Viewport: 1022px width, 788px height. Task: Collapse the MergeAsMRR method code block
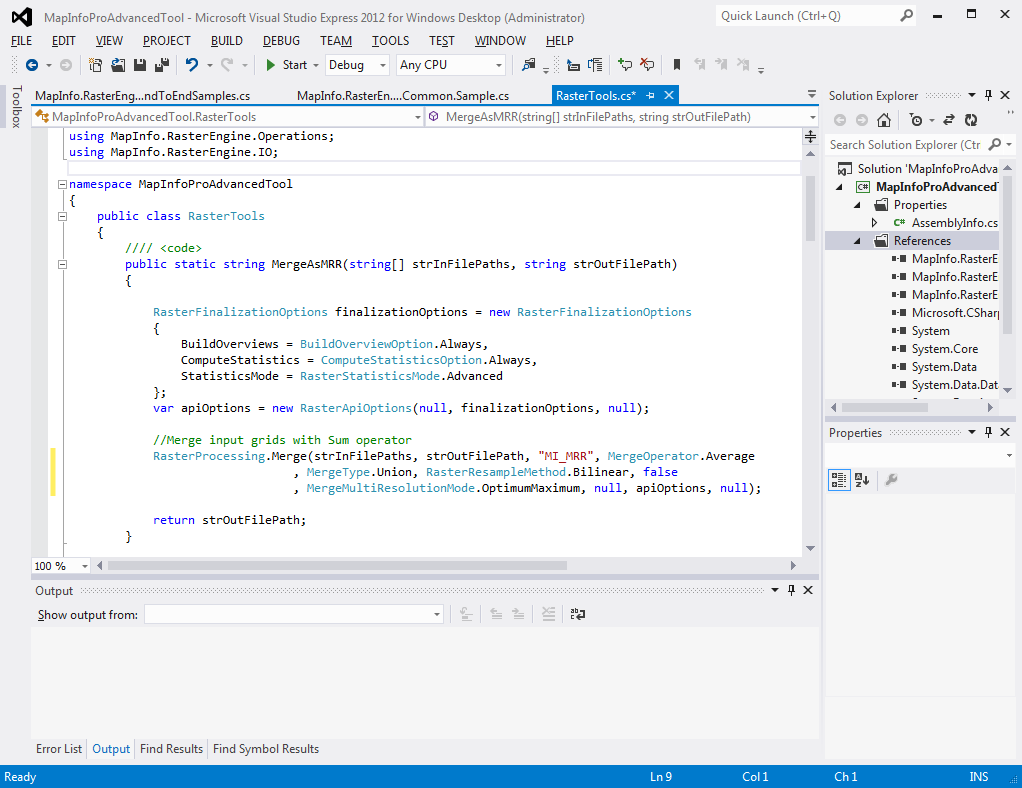(x=63, y=265)
